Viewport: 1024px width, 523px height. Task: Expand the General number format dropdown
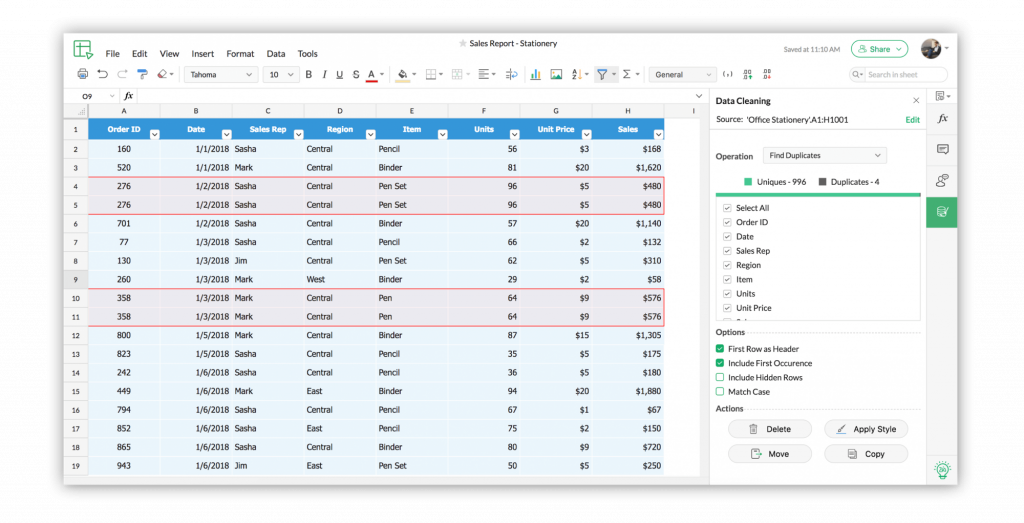(x=683, y=74)
